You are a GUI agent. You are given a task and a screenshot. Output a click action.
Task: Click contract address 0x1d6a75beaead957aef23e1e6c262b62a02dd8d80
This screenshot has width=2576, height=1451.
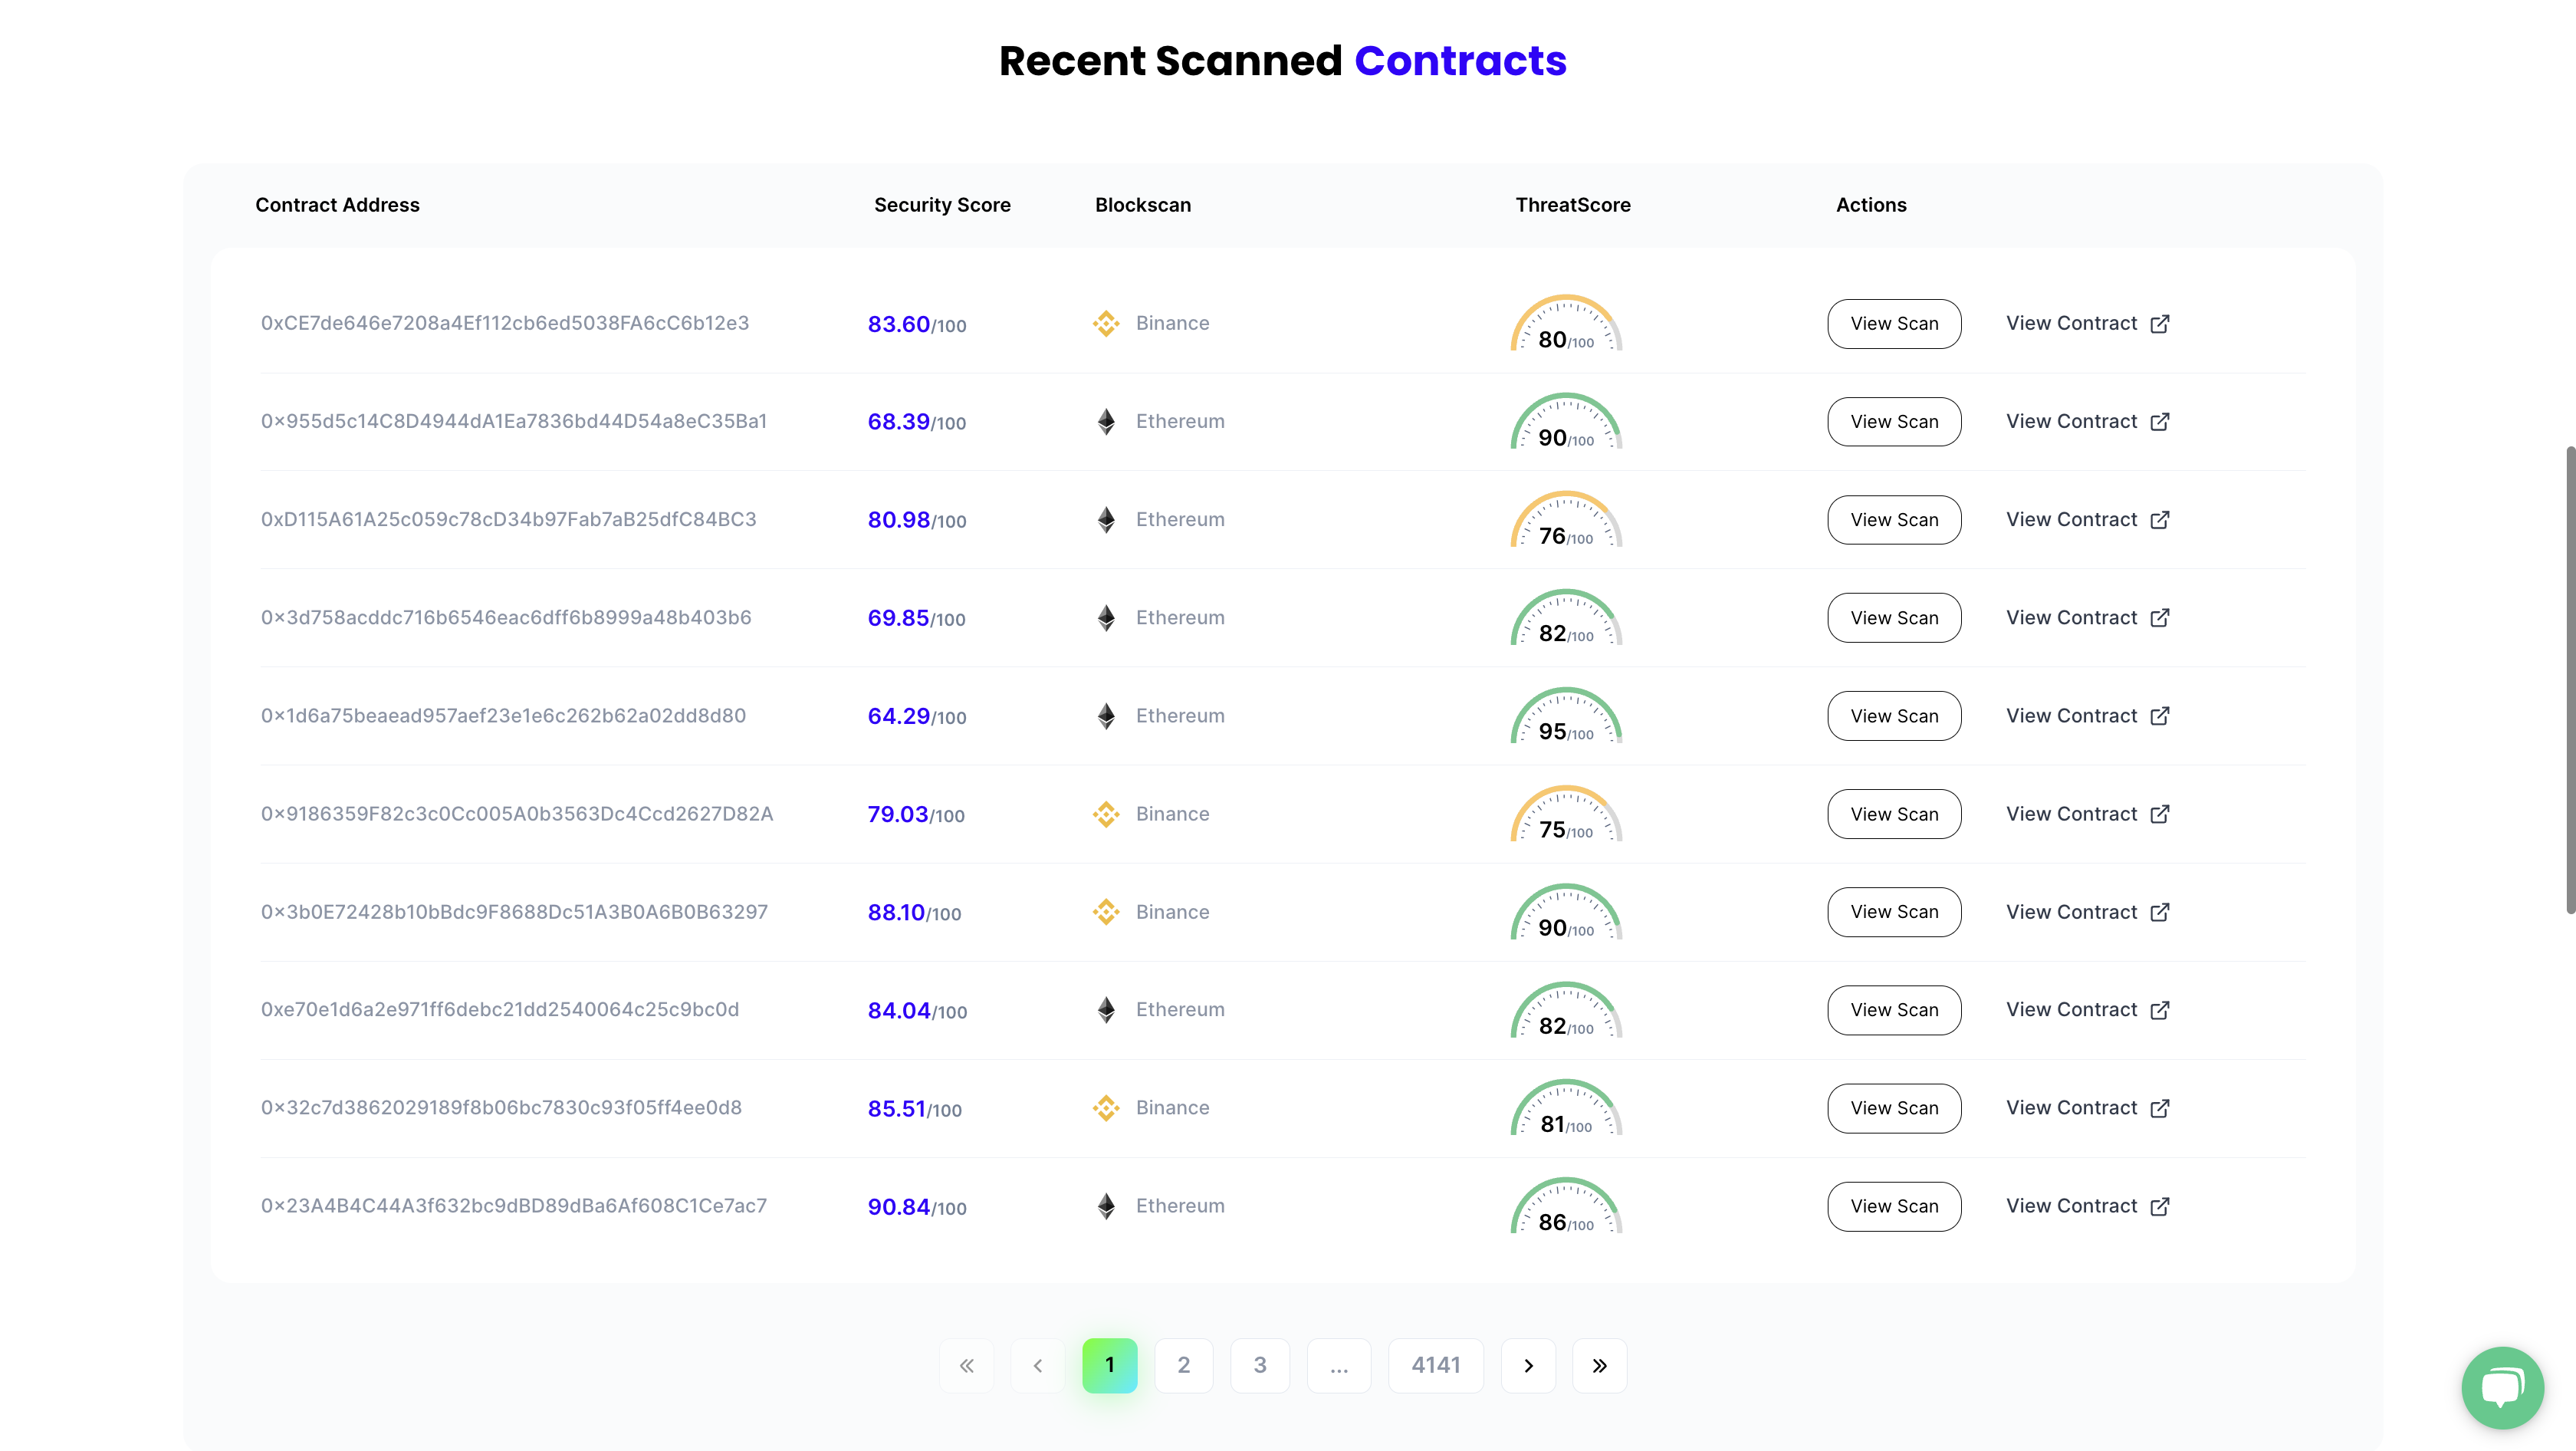tap(503, 716)
